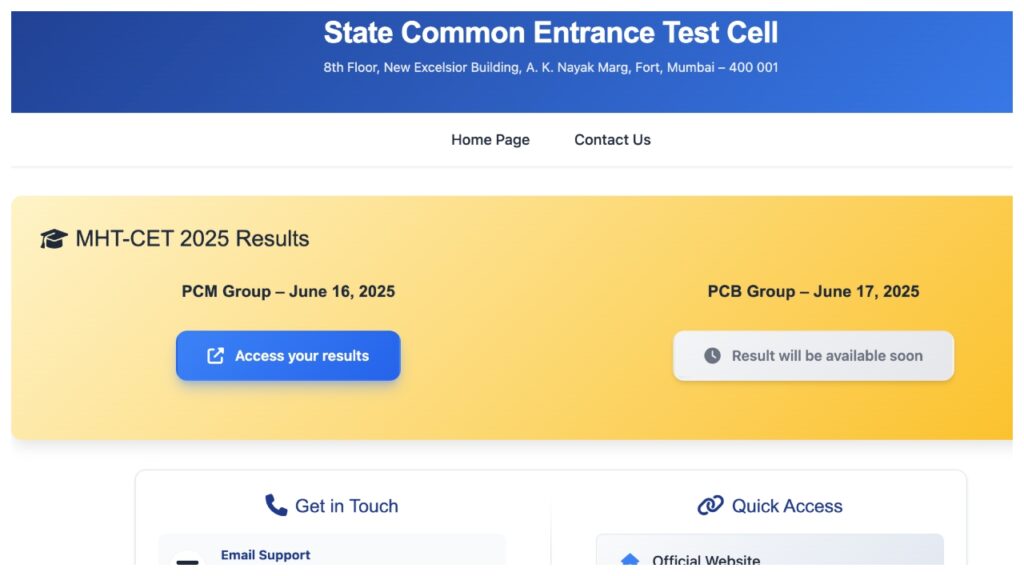Click the envelope icon for Email Support
Image resolution: width=1024 pixels, height=576 pixels.
188,560
